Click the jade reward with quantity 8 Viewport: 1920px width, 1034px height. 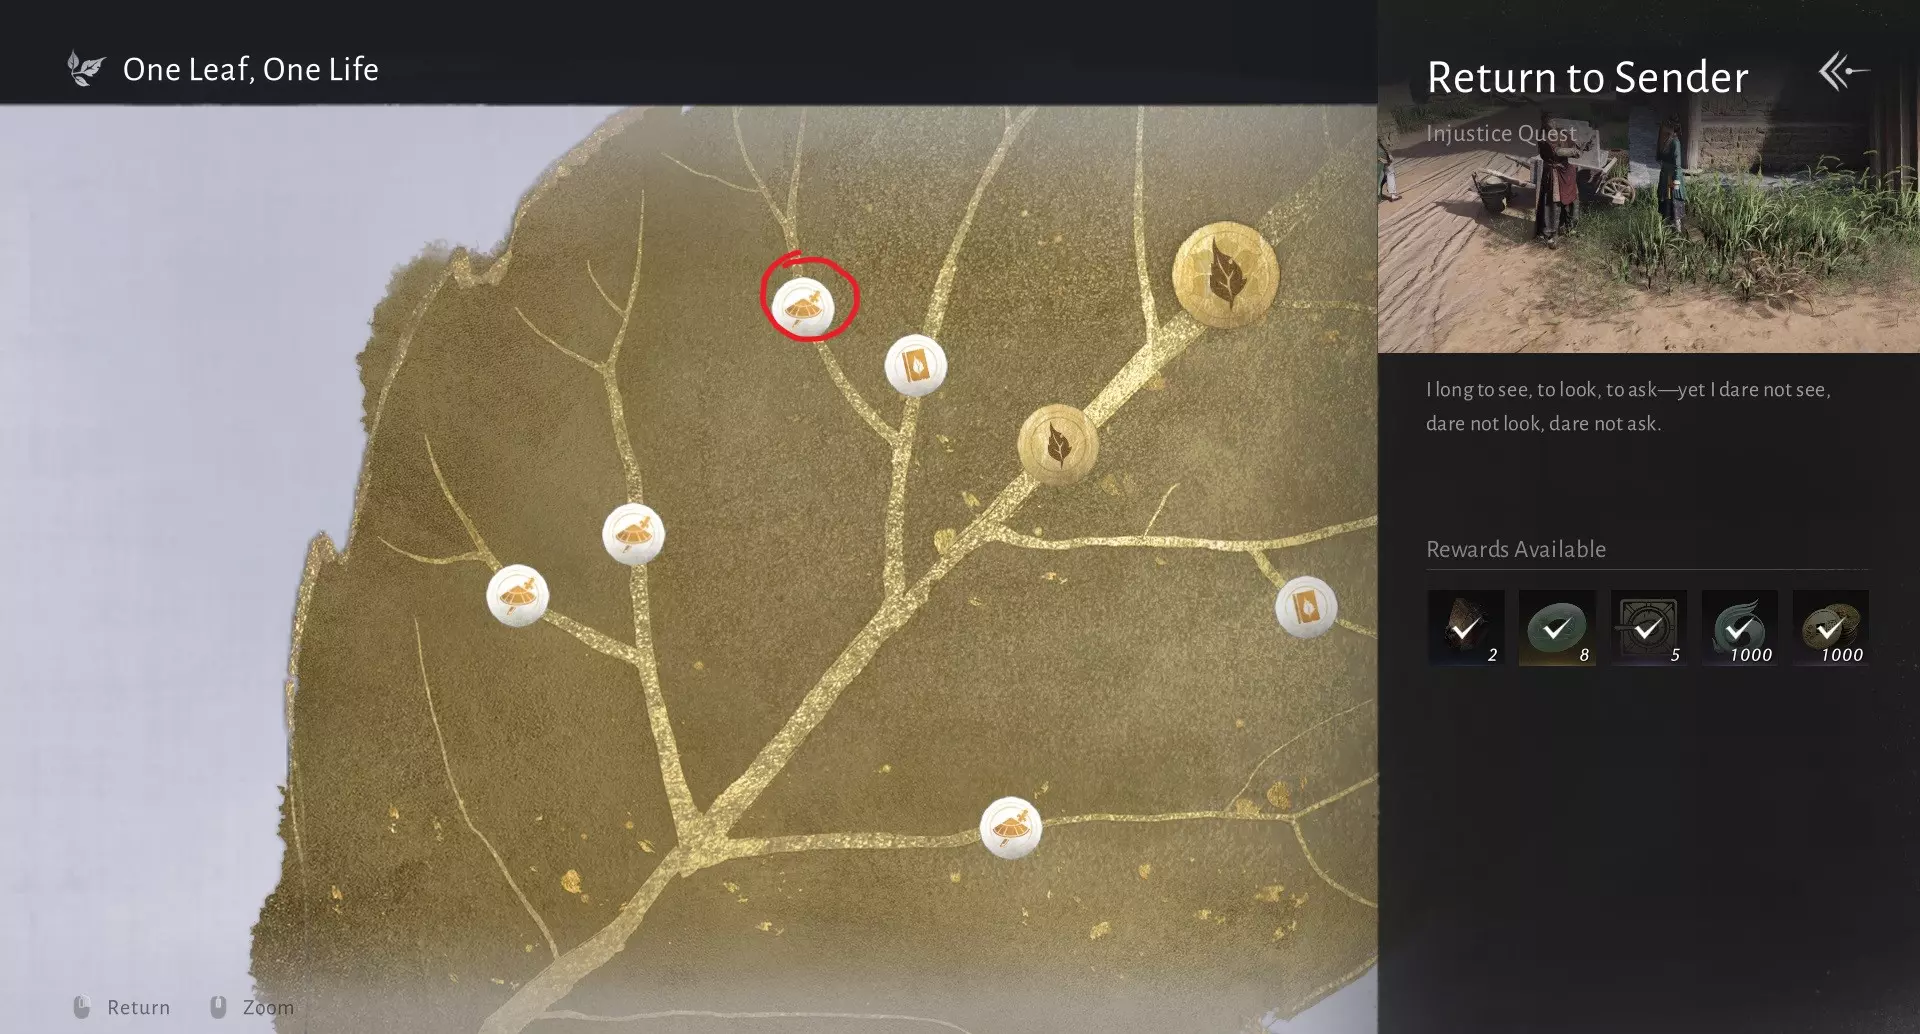(x=1556, y=628)
